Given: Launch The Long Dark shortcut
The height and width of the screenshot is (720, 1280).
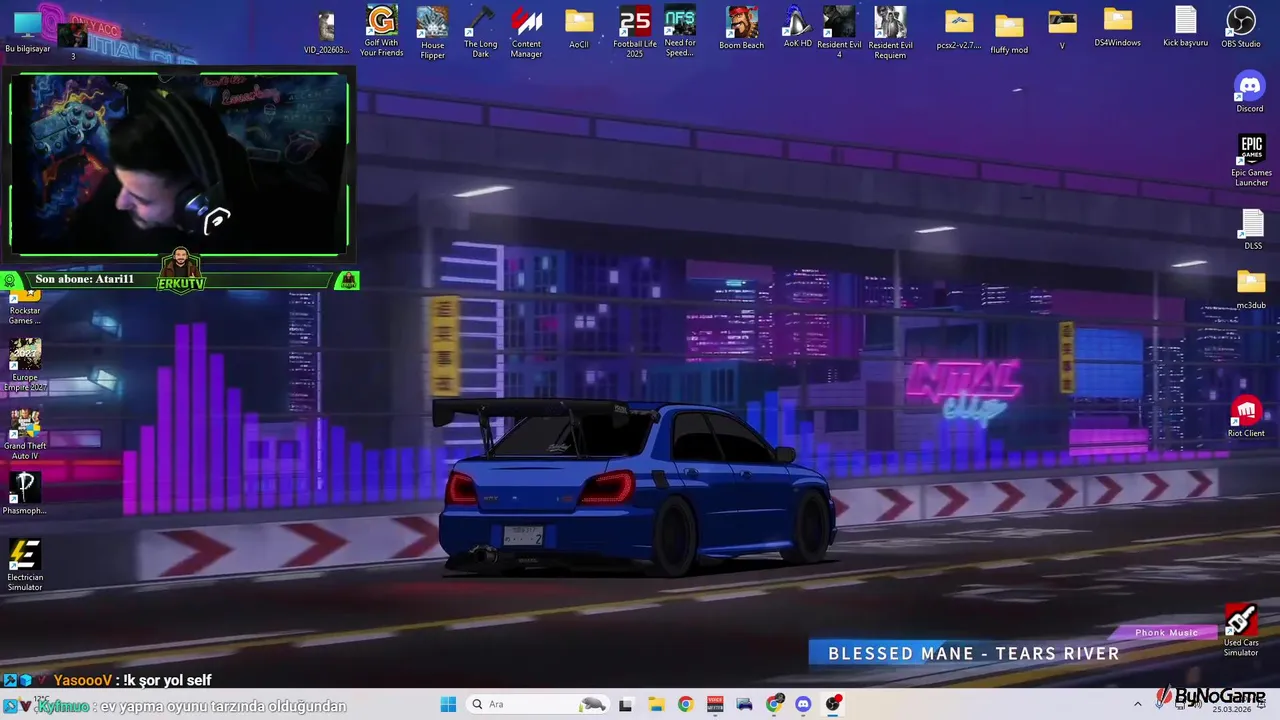Looking at the screenshot, I should pos(480,32).
